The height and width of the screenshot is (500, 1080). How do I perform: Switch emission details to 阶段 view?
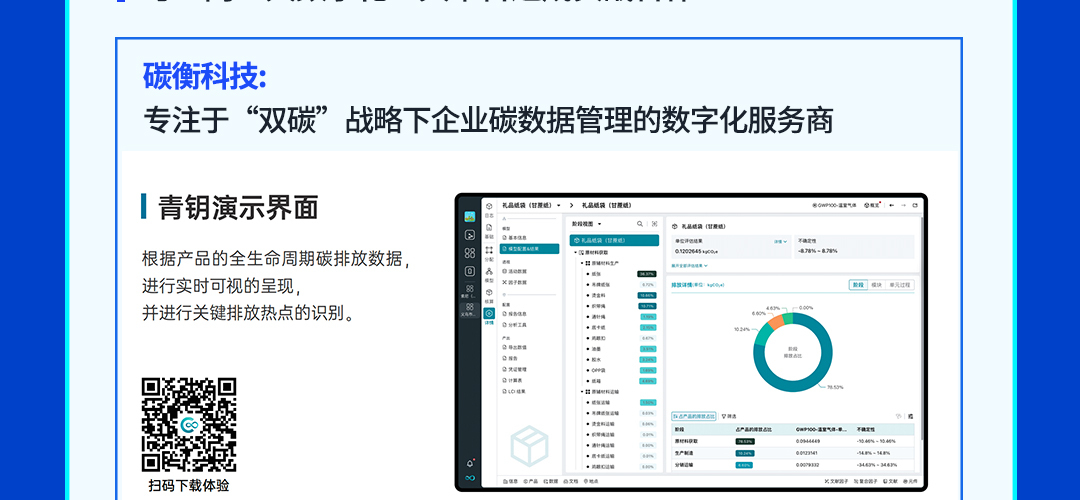858,285
